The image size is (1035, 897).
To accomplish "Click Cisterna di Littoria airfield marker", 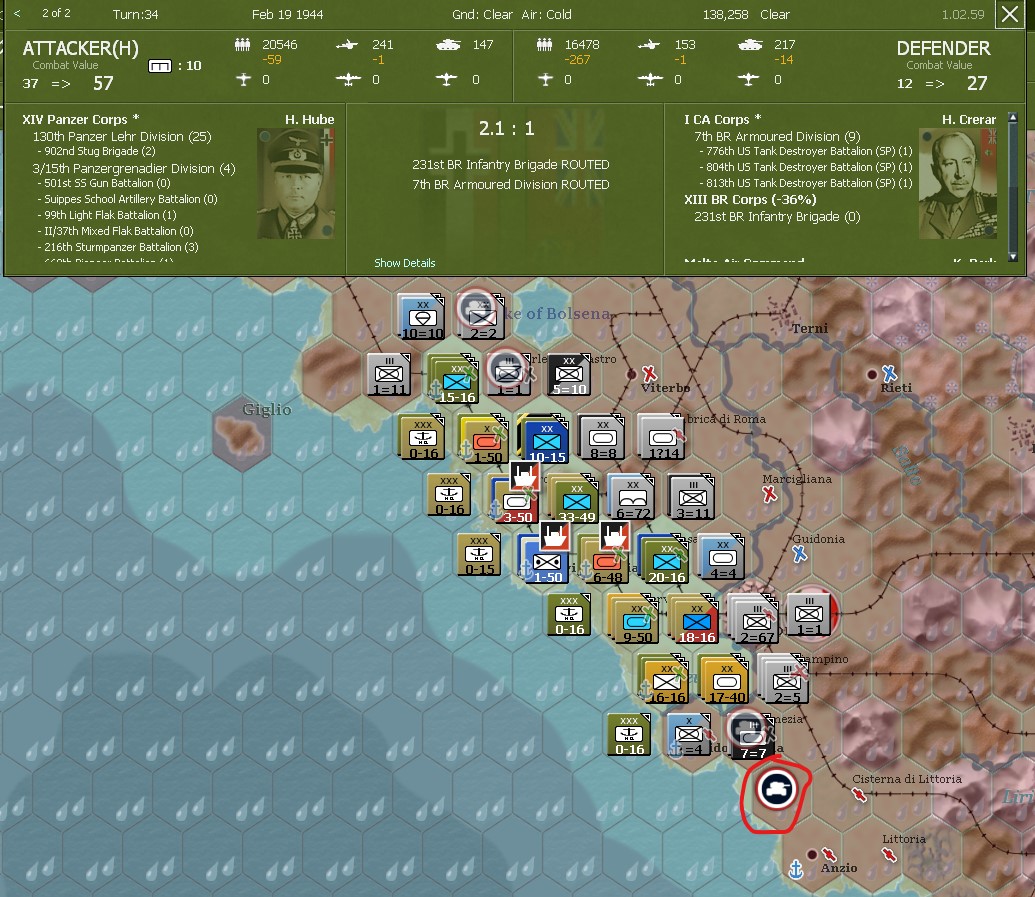I will (x=859, y=795).
